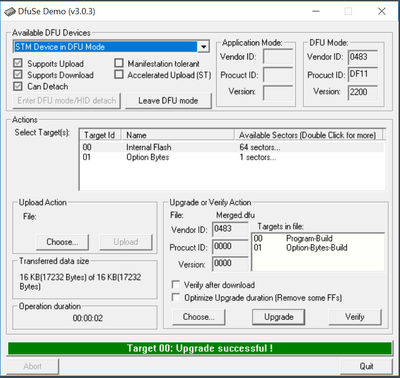Click the Upload button
400x378 pixels.
(x=126, y=242)
